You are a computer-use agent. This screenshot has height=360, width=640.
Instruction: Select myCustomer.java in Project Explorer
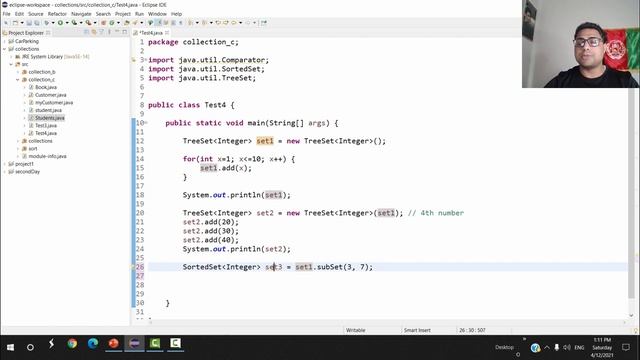pos(54,103)
